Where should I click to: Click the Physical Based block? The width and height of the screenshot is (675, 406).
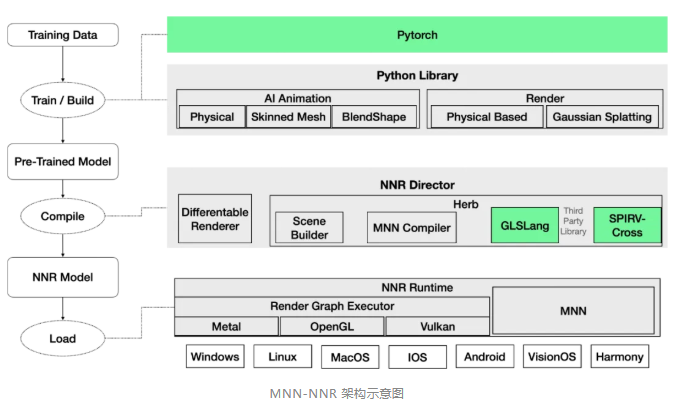click(x=486, y=117)
